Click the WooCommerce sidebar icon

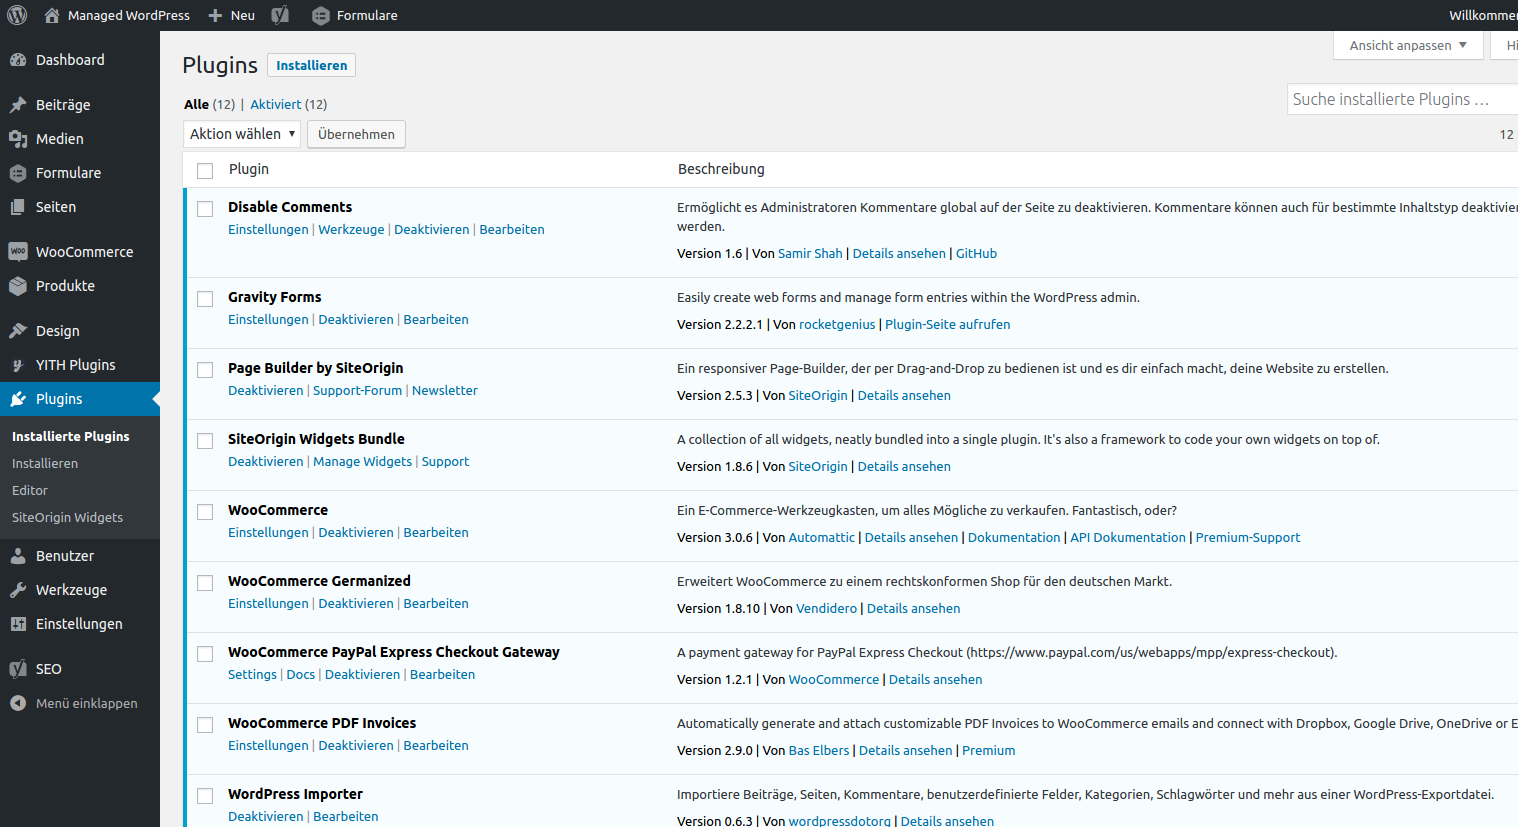(18, 252)
